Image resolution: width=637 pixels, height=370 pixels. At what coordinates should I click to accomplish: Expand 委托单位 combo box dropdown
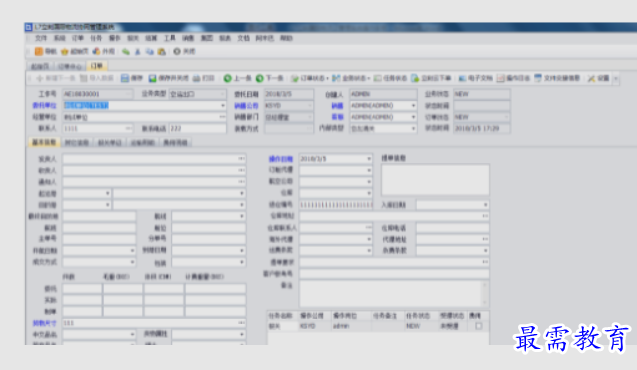pyautogui.click(x=223, y=106)
